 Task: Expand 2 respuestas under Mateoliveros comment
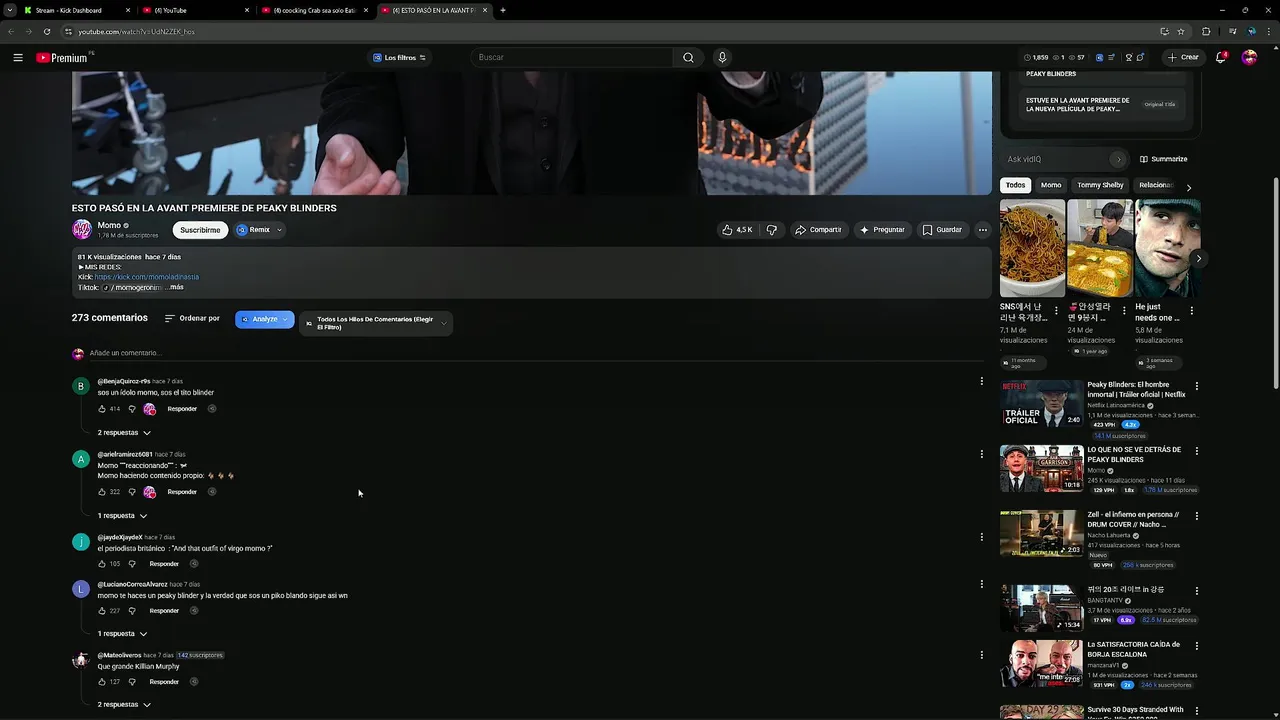pyautogui.click(x=124, y=705)
